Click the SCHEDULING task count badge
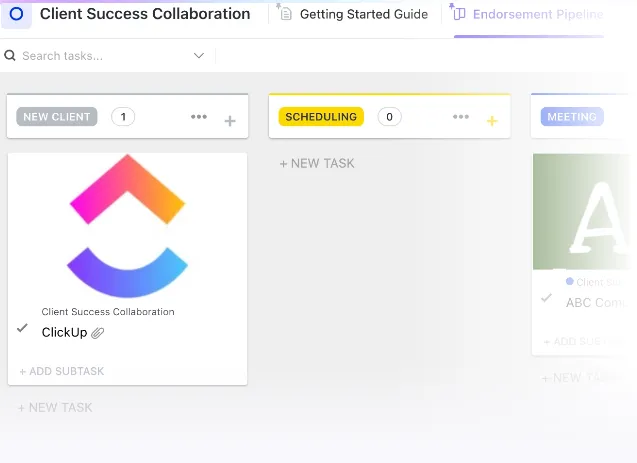The width and height of the screenshot is (637, 463). tap(389, 117)
